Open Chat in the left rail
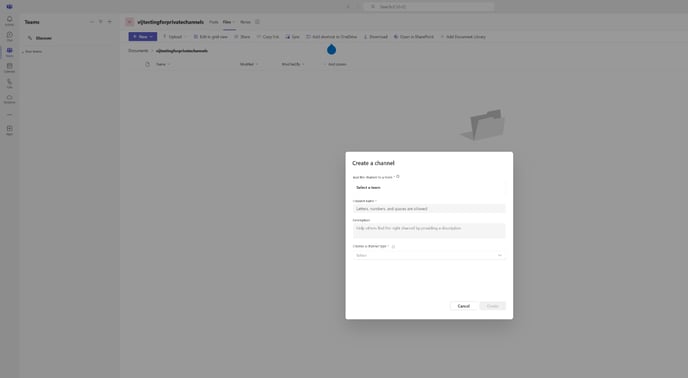This screenshot has height=378, width=688. [x=9, y=36]
